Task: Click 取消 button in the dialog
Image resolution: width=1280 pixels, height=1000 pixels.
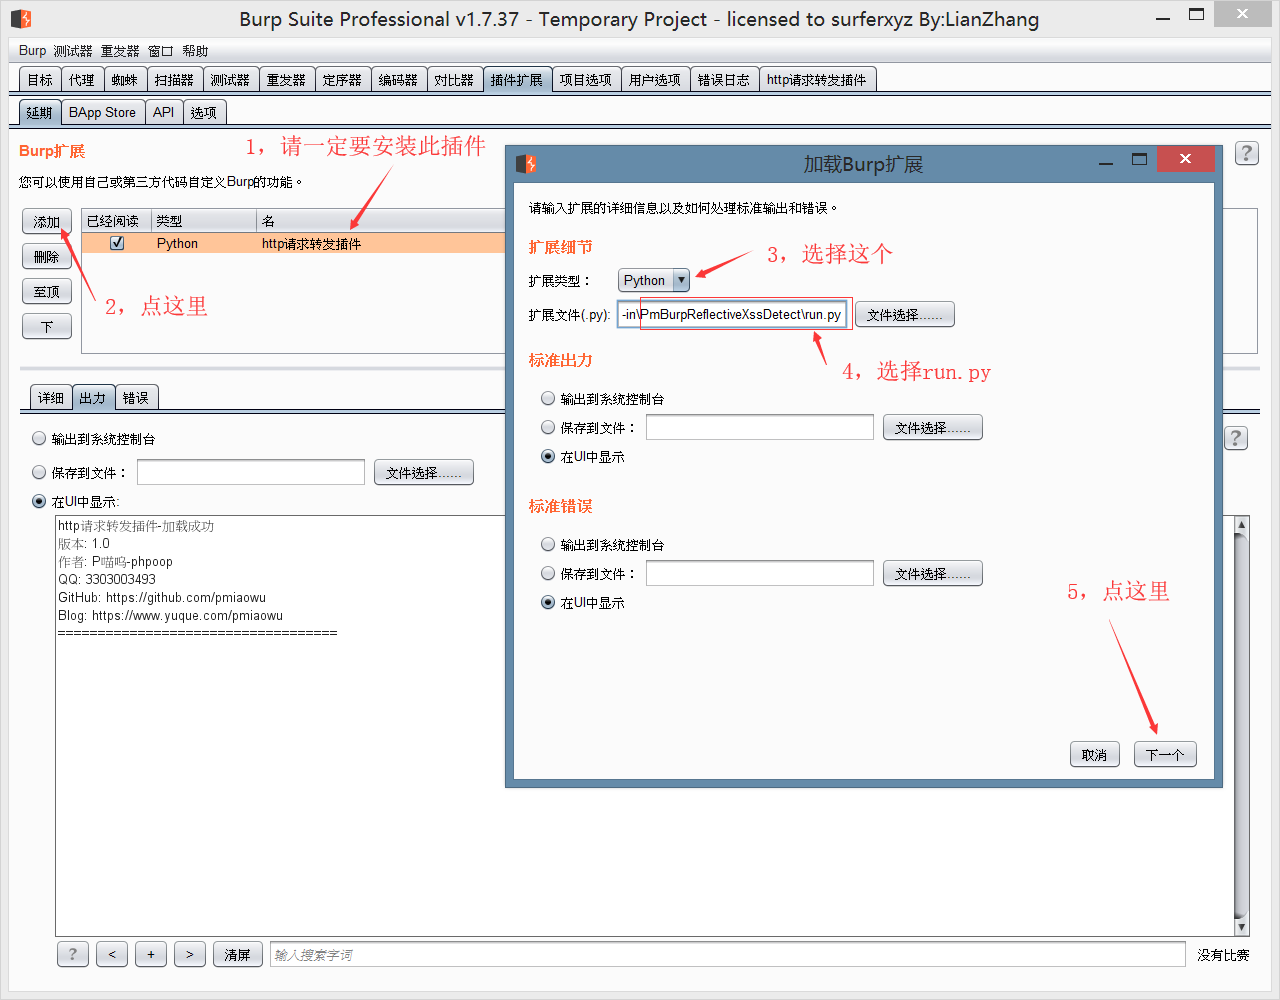Action: tap(1095, 754)
